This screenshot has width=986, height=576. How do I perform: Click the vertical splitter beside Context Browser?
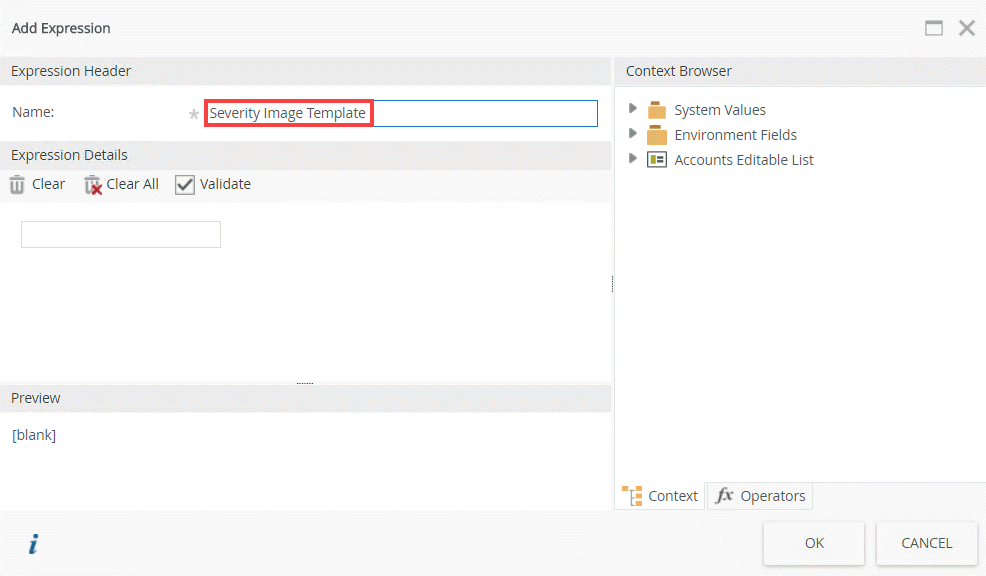[613, 285]
